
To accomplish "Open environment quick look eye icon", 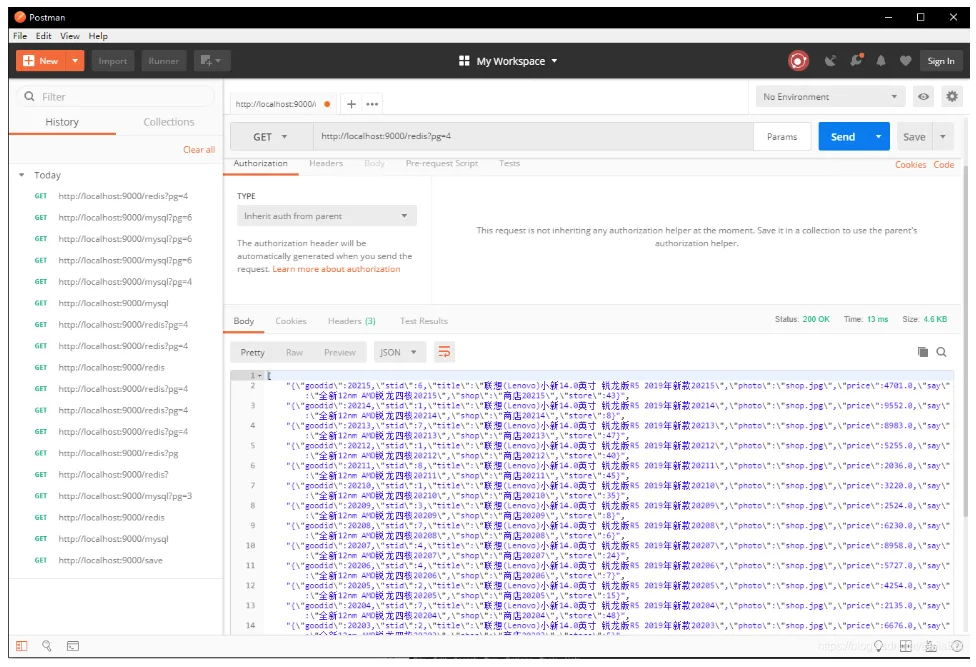I will [x=924, y=96].
